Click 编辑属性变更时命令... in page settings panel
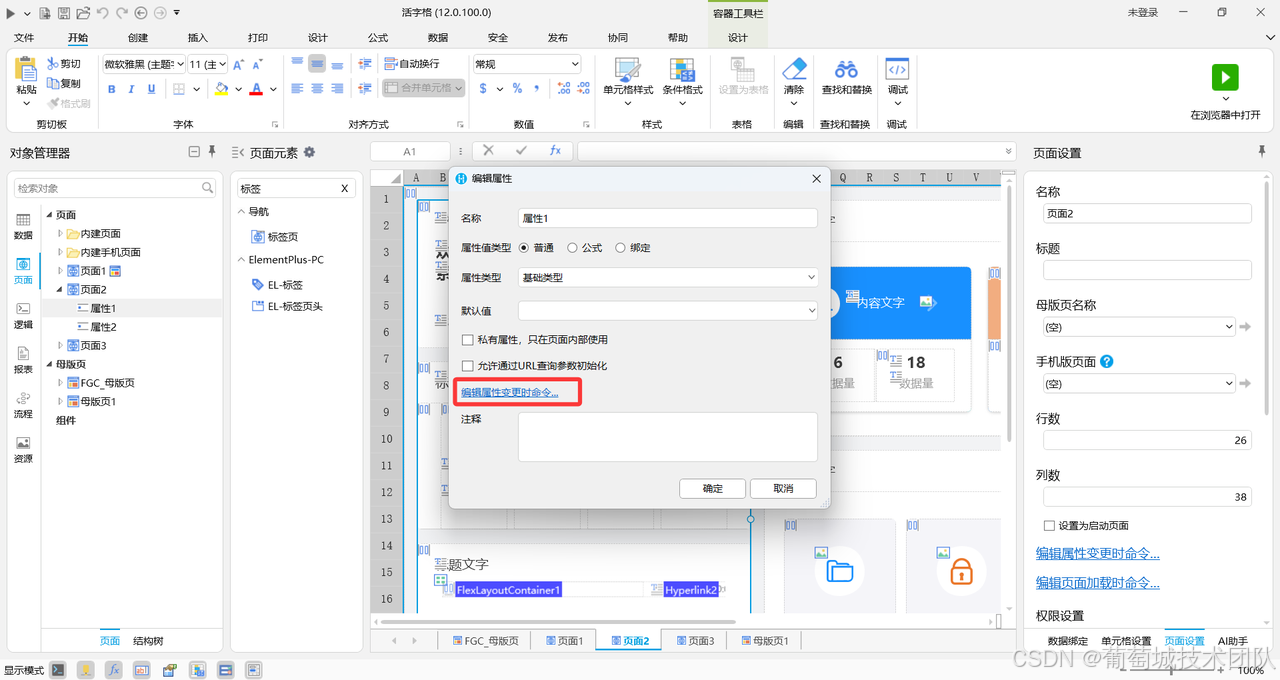The image size is (1280, 680). click(x=1097, y=554)
